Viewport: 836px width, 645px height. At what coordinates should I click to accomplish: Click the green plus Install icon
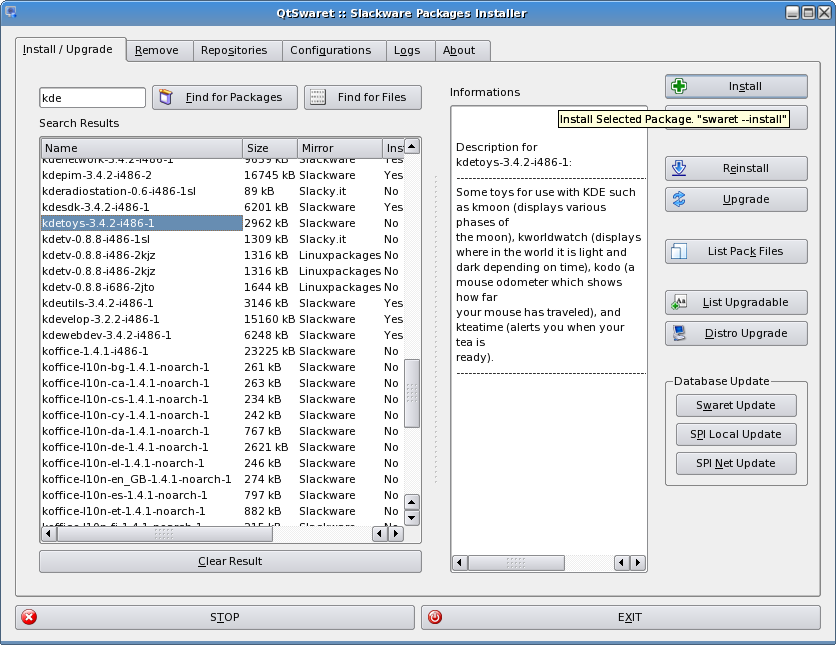[x=679, y=86]
